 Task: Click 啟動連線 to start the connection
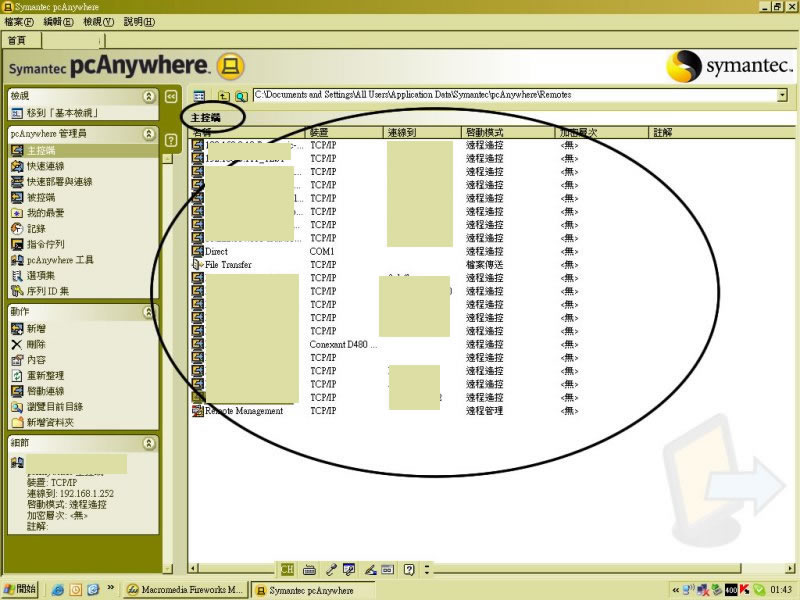tap(38, 391)
